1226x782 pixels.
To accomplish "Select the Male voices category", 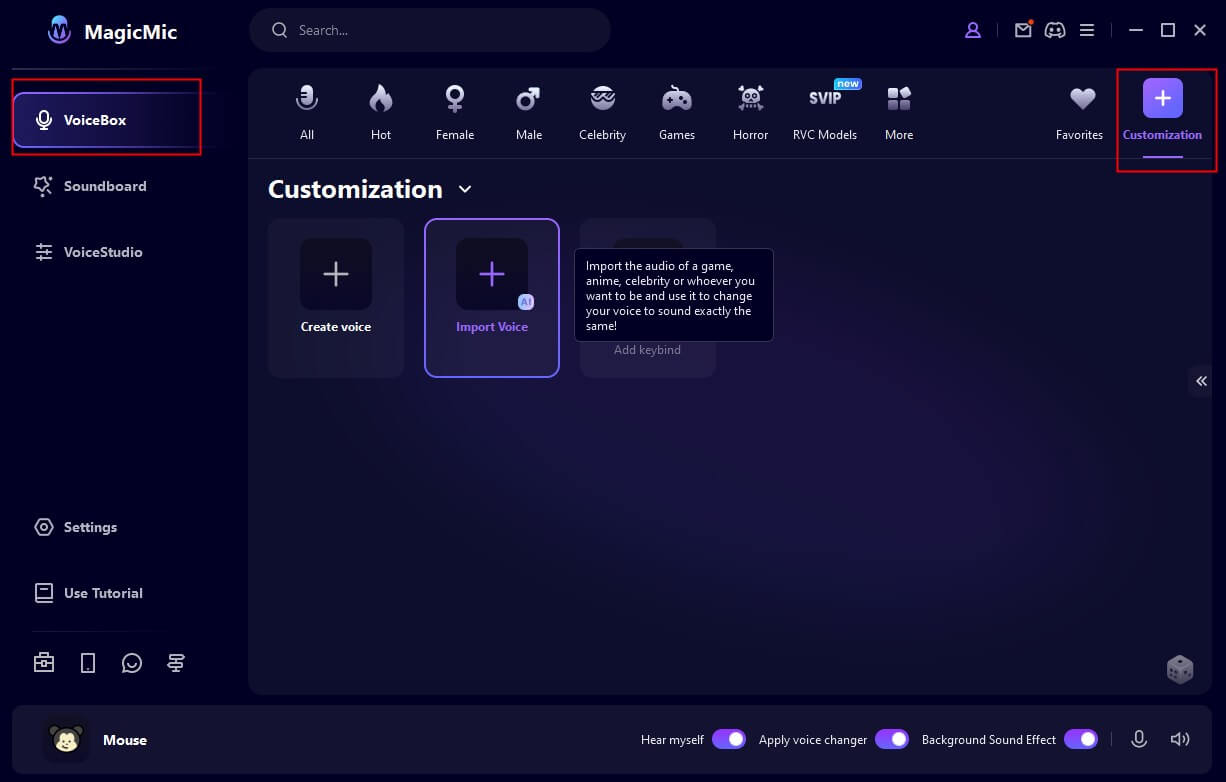I will pos(529,112).
